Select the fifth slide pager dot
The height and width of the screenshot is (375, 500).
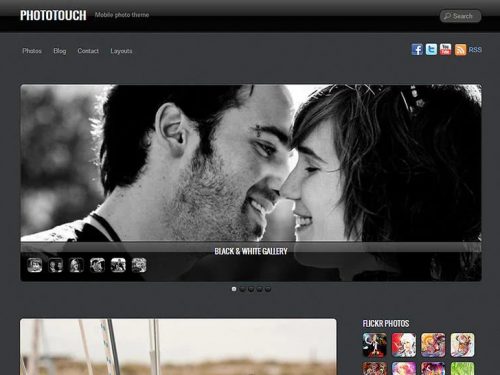[268, 289]
